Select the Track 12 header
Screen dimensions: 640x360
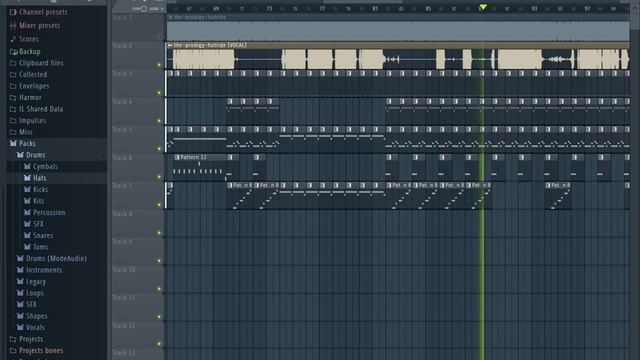pos(138,335)
